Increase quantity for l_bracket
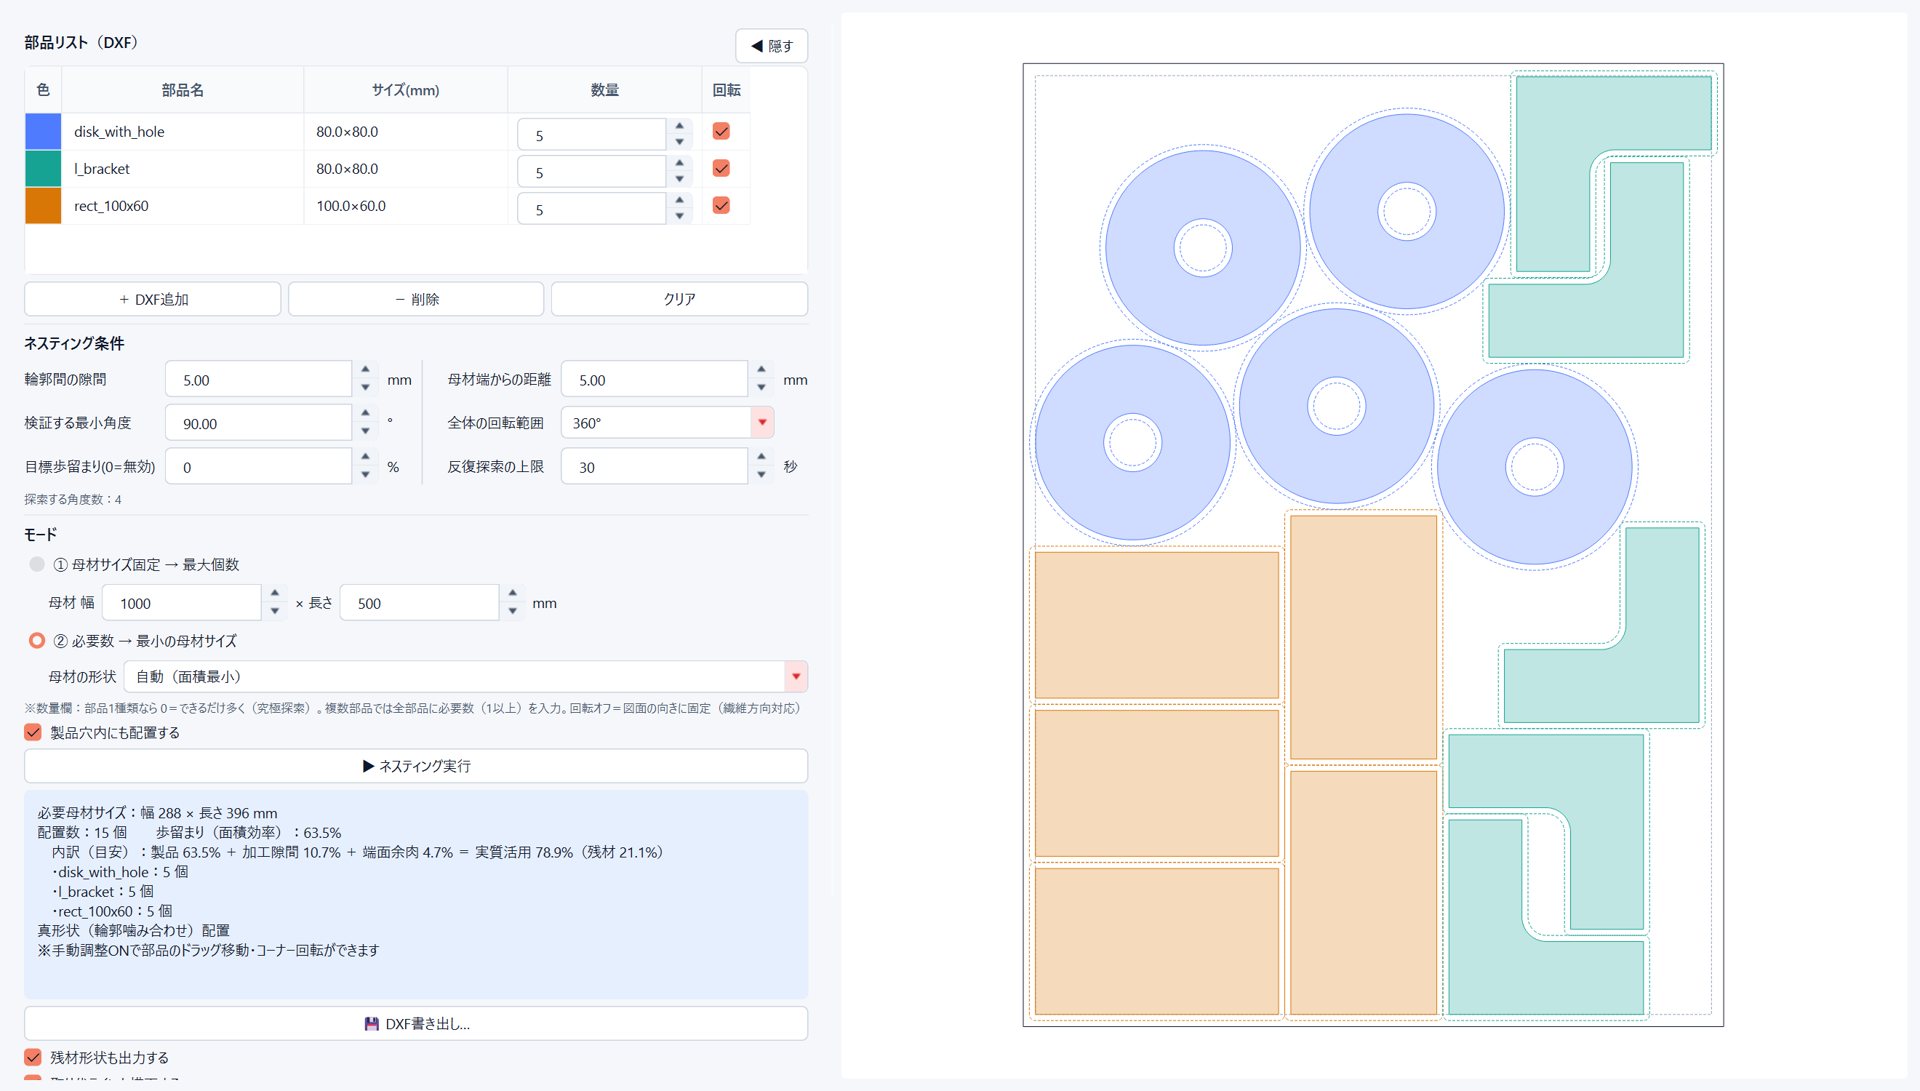Image resolution: width=1920 pixels, height=1091 pixels. [x=680, y=163]
